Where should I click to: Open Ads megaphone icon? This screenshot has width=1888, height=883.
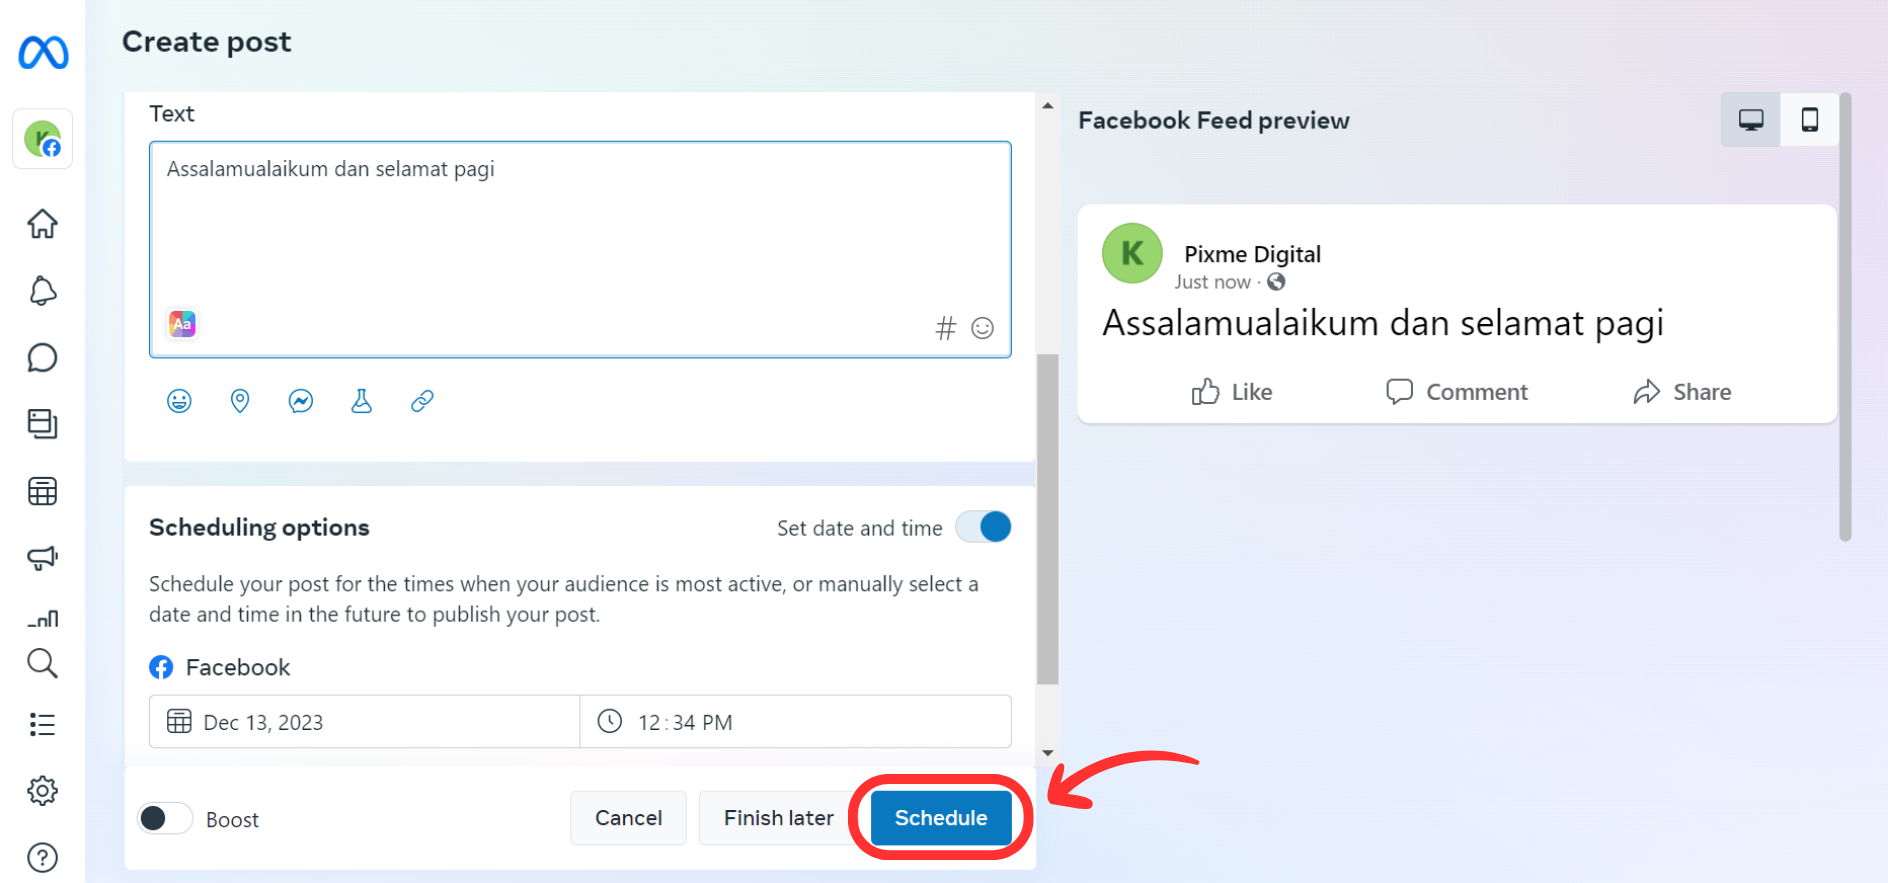point(42,557)
